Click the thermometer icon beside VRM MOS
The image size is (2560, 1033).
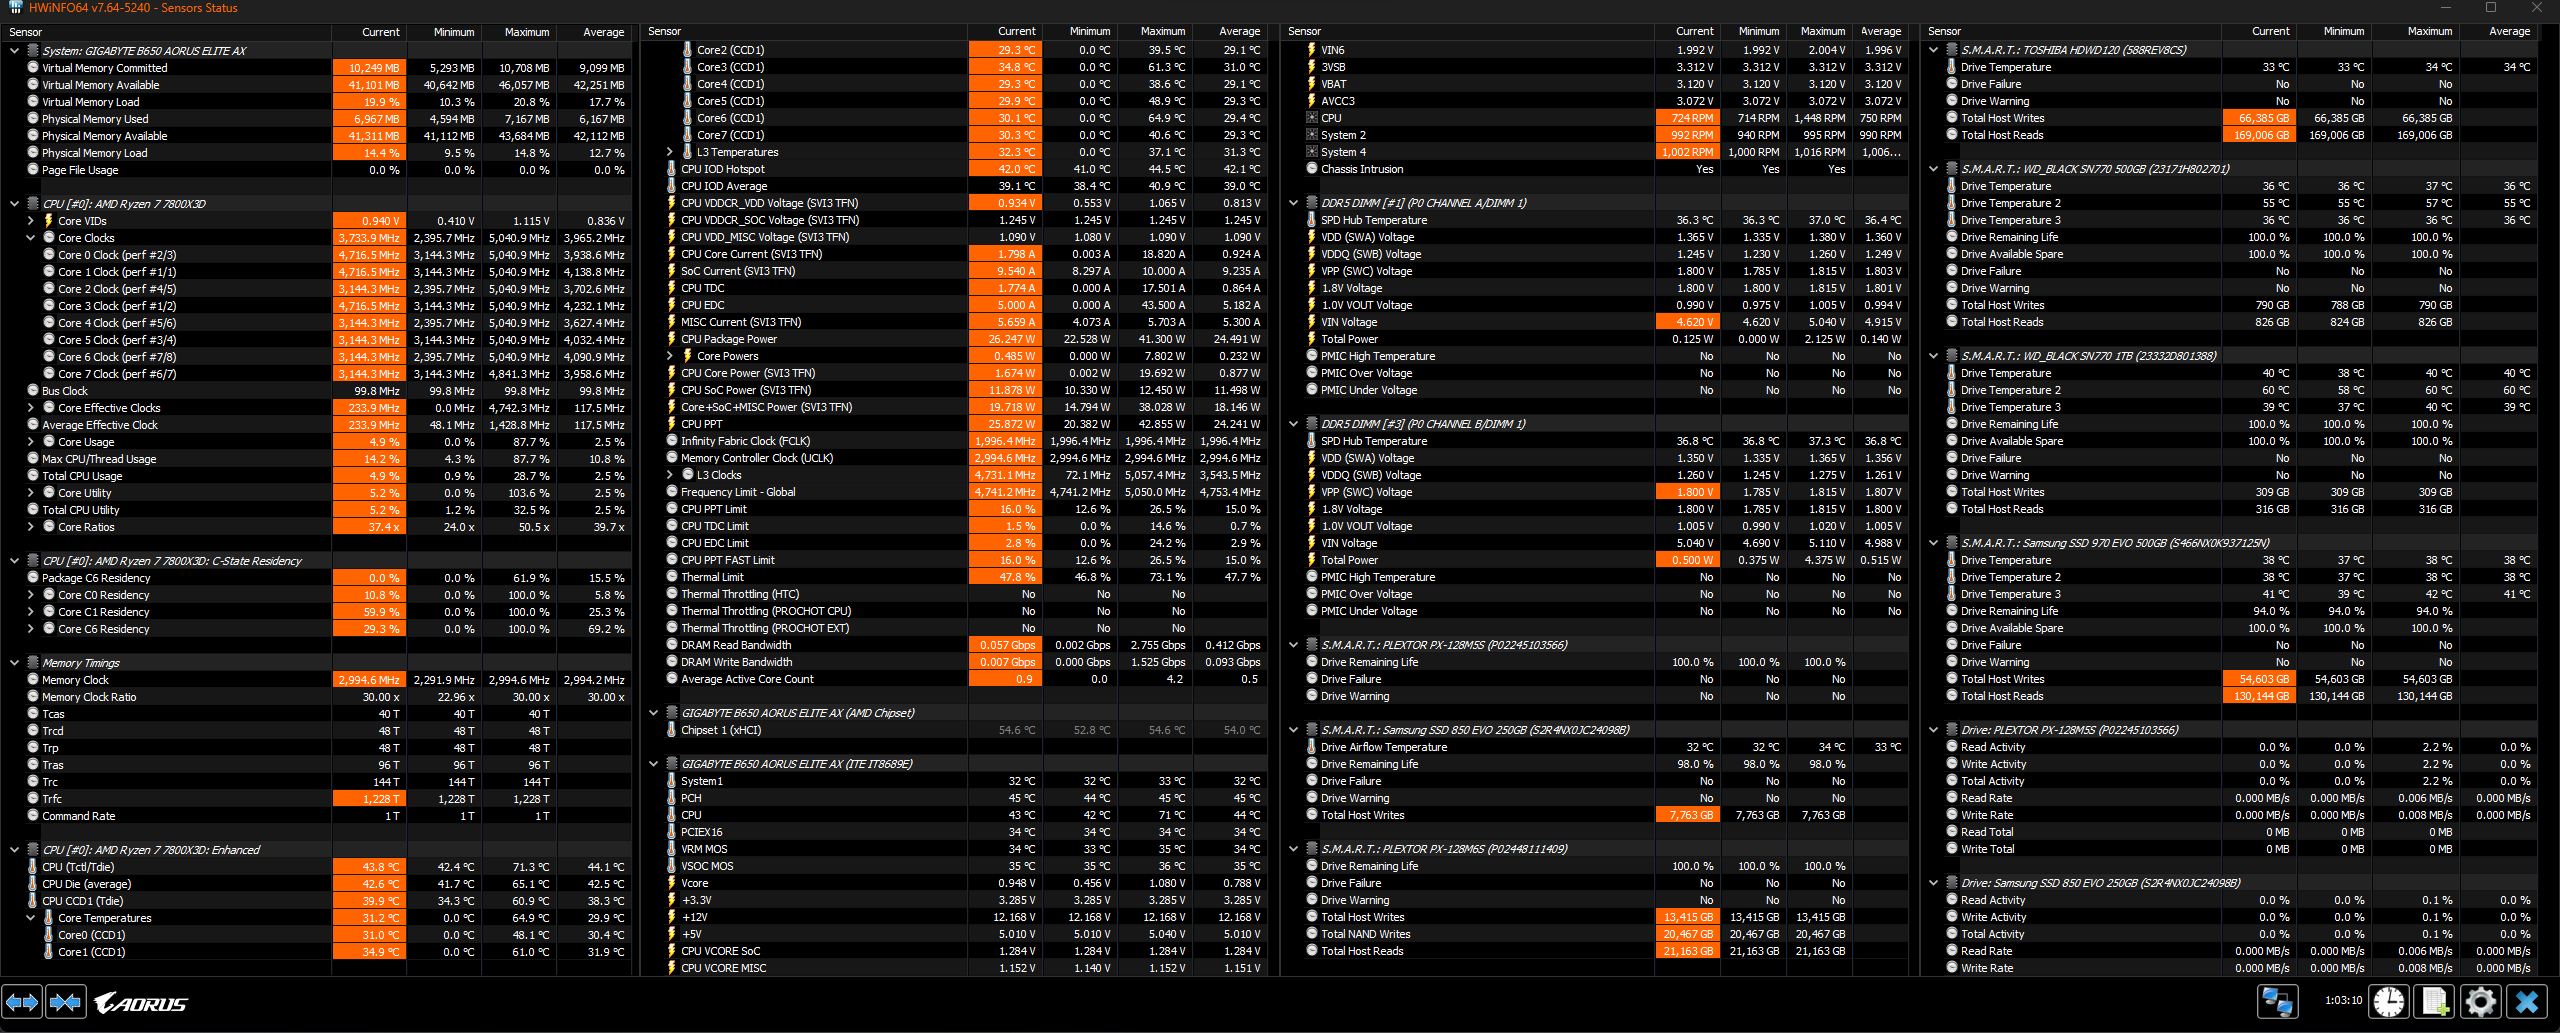click(672, 849)
